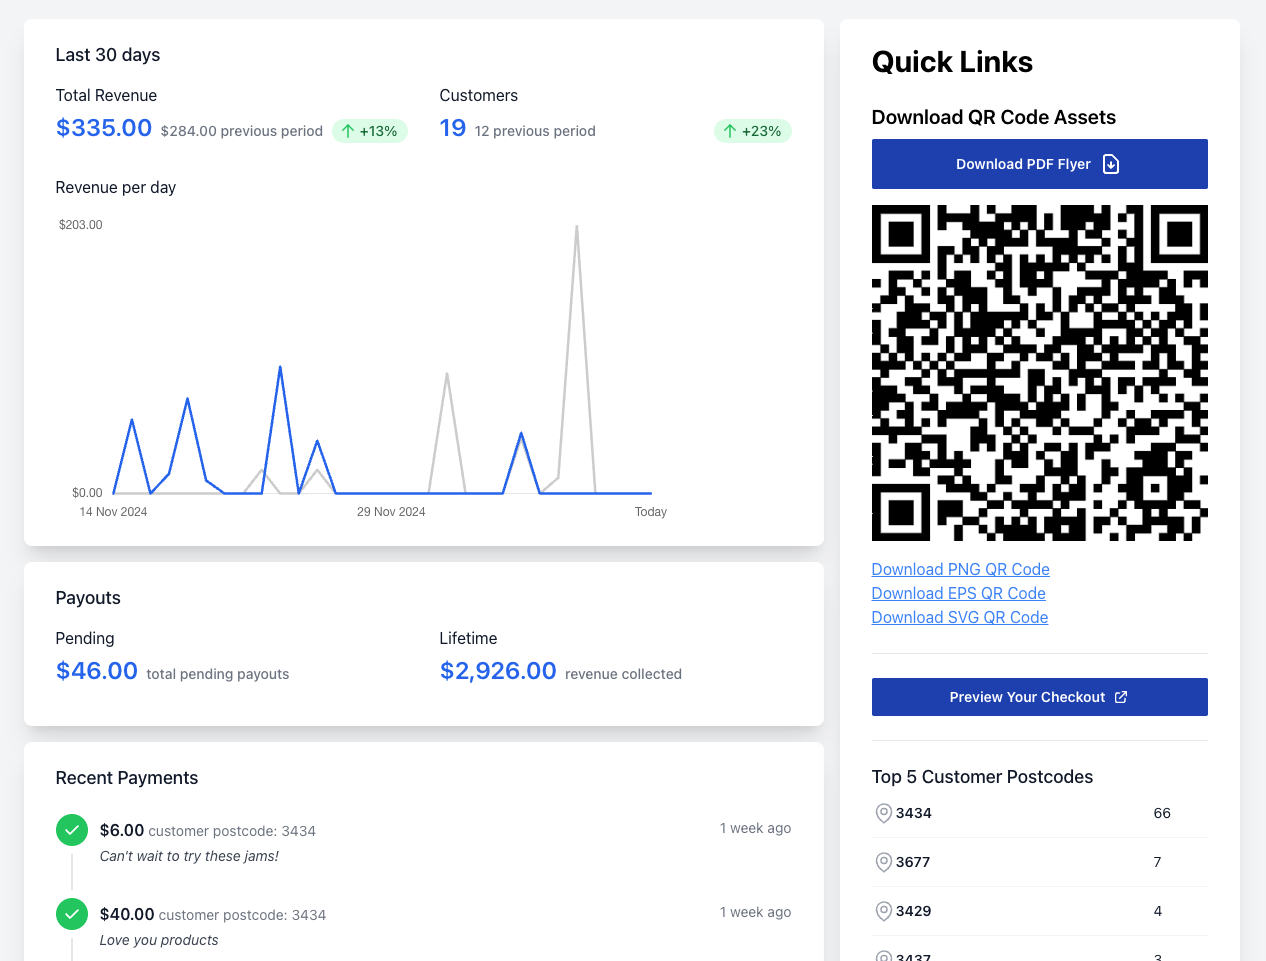Image resolution: width=1266 pixels, height=961 pixels.
Task: Click the Preview Your Checkout button
Action: click(x=1039, y=697)
